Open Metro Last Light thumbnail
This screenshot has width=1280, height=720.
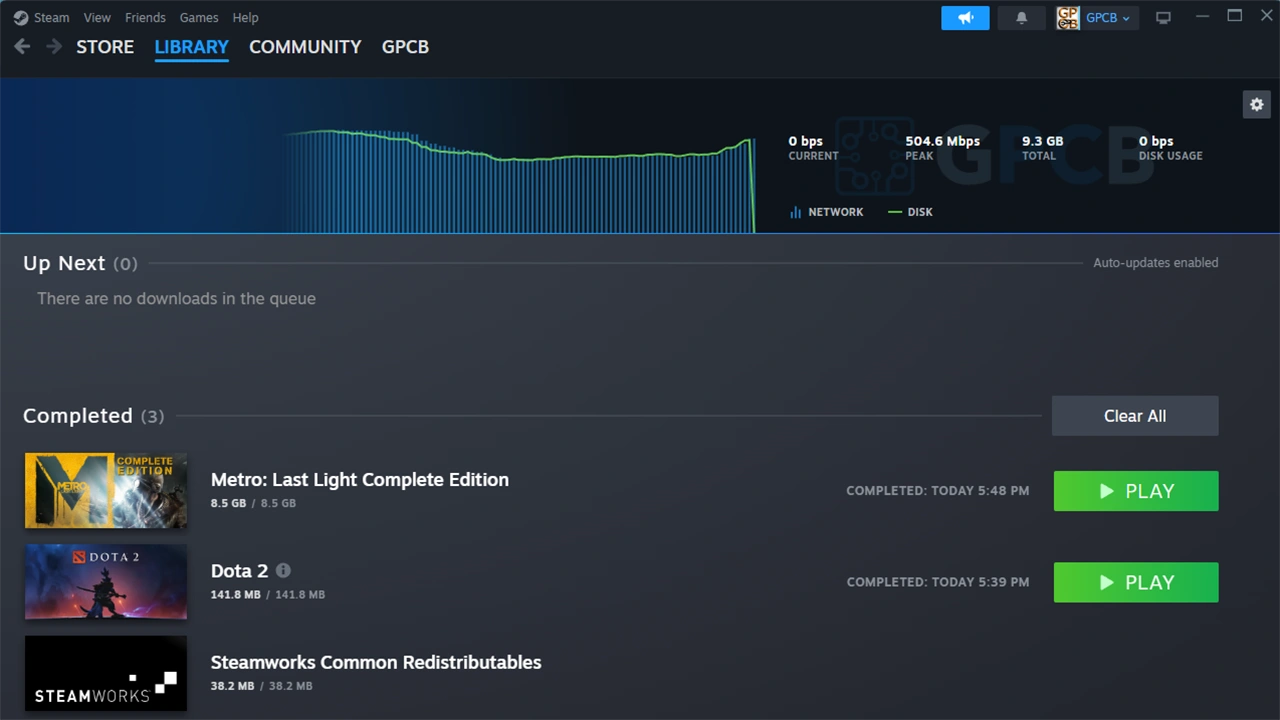pos(106,490)
